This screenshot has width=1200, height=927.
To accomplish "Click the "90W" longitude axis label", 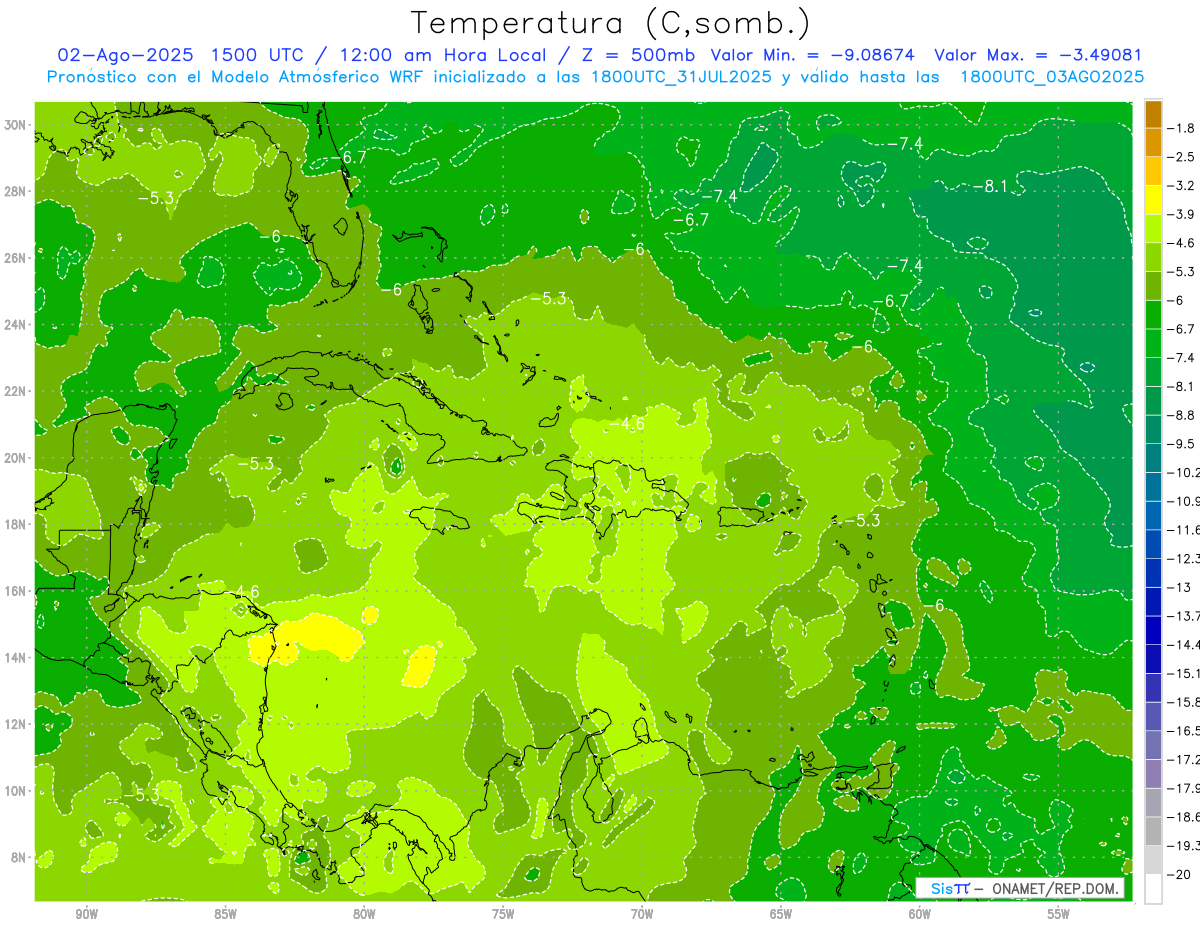I will pyautogui.click(x=87, y=914).
